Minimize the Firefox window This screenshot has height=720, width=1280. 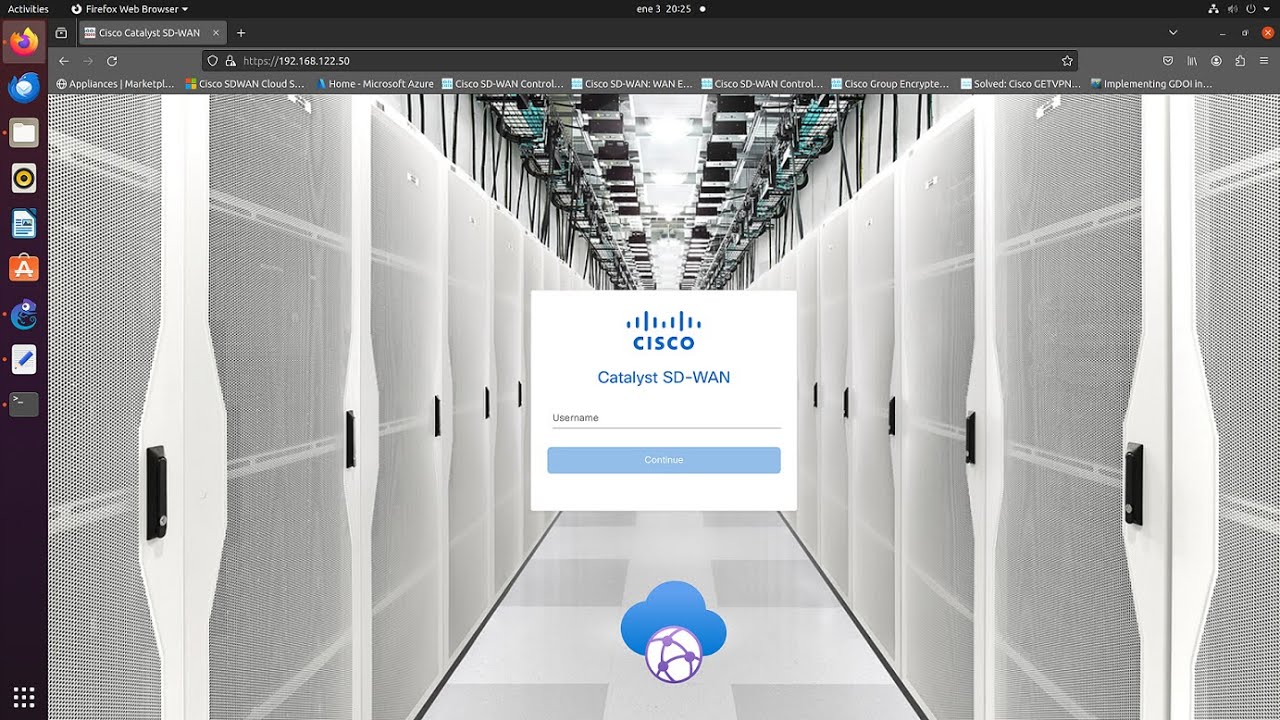click(1222, 33)
